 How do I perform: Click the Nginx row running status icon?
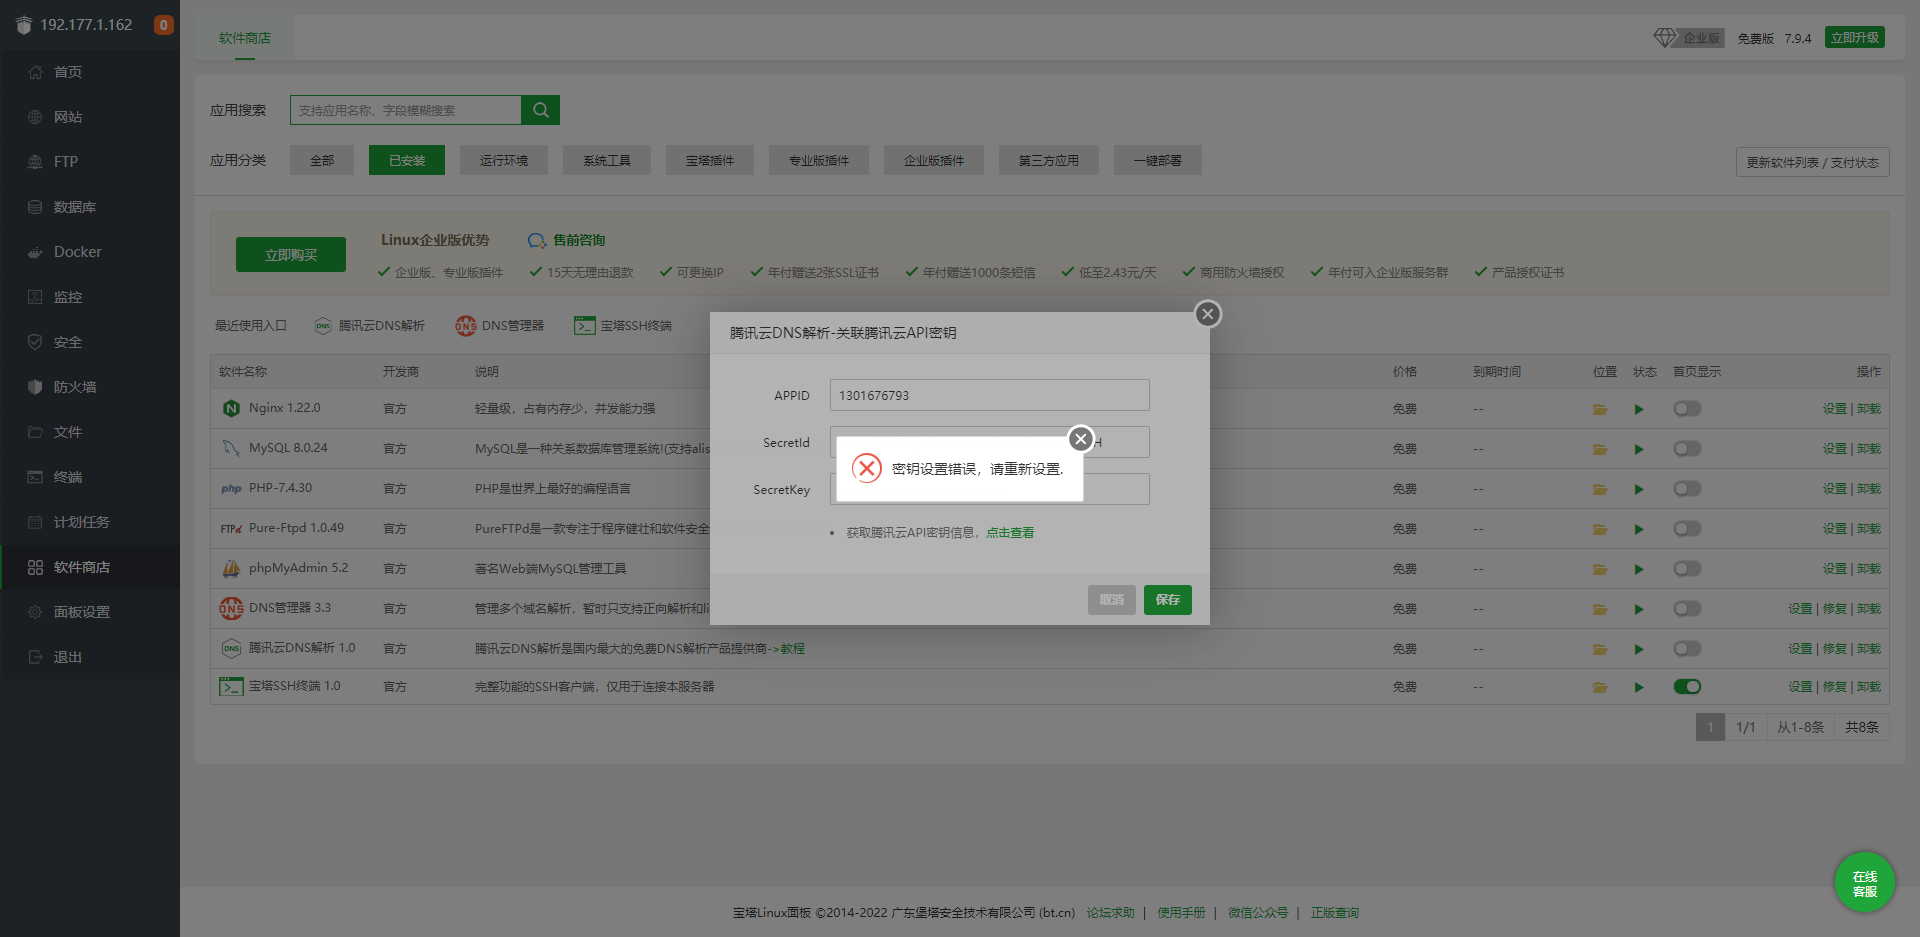(x=1639, y=409)
